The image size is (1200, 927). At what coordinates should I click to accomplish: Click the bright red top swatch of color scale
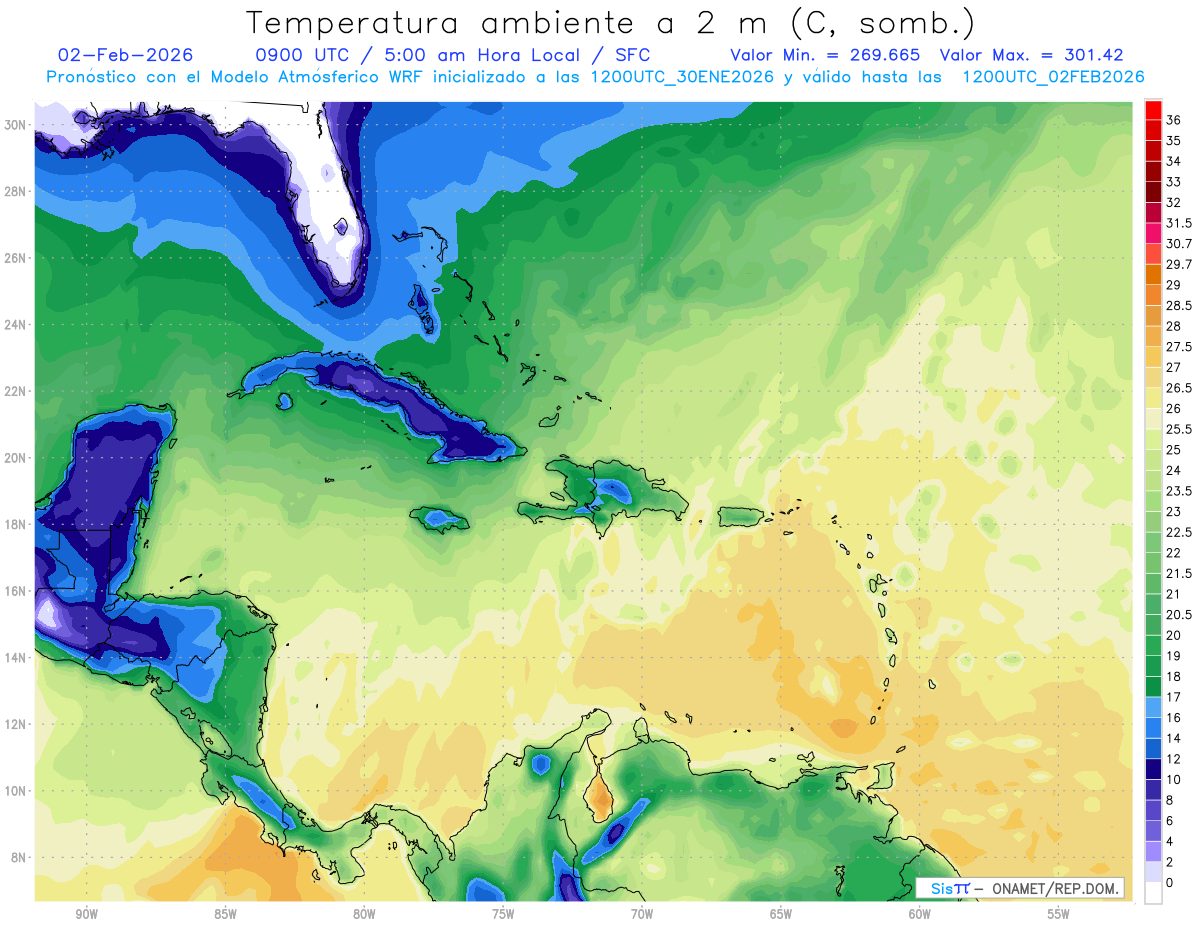click(1153, 109)
